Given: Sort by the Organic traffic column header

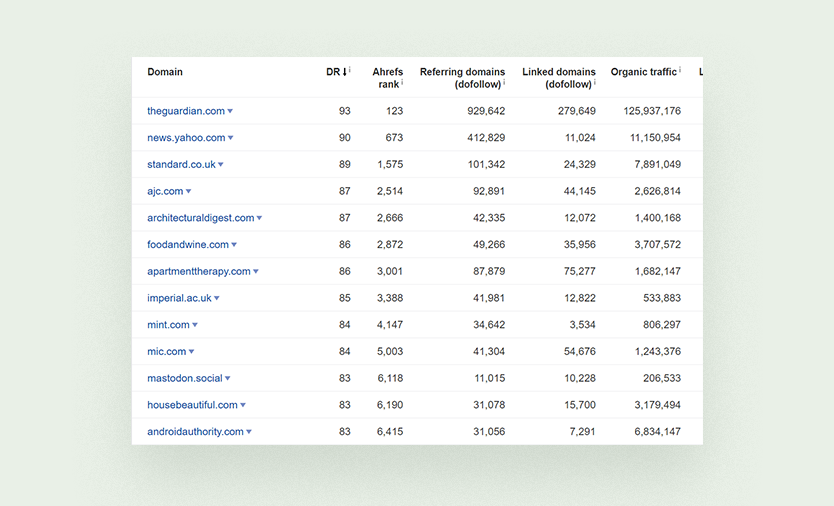Looking at the screenshot, I should [644, 72].
